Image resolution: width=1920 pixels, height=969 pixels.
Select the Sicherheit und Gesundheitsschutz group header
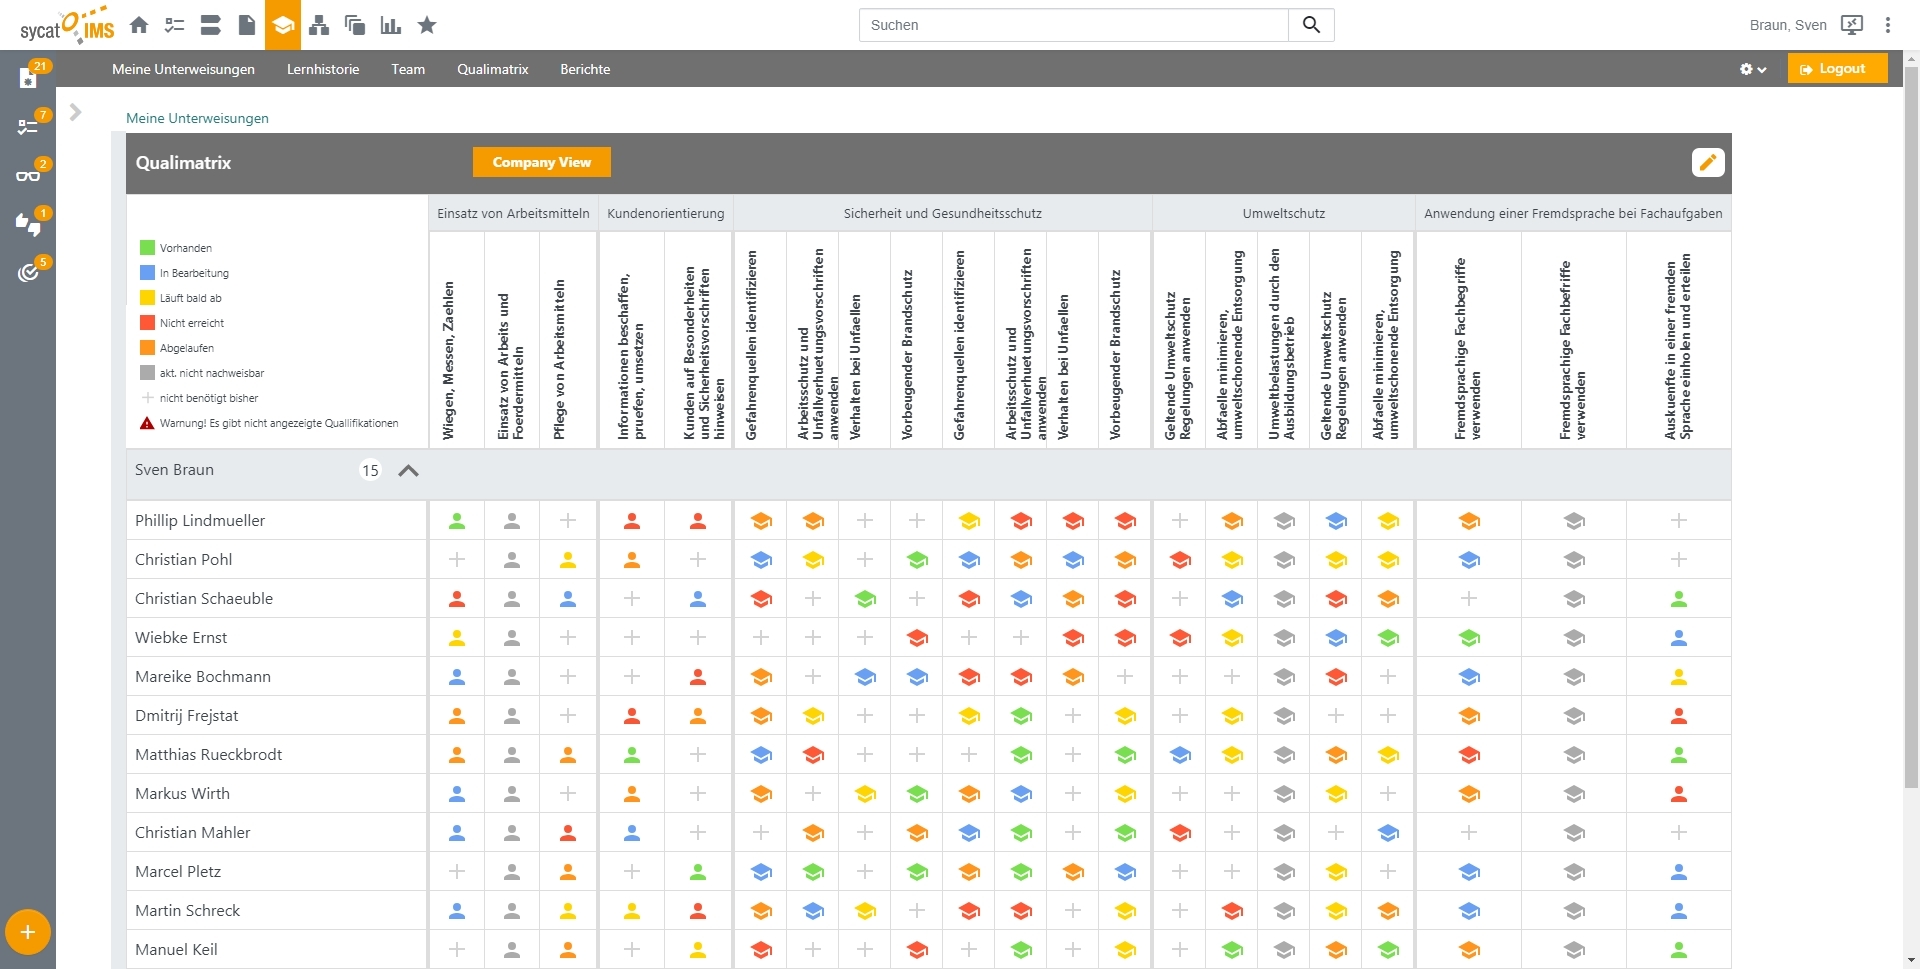tap(943, 213)
